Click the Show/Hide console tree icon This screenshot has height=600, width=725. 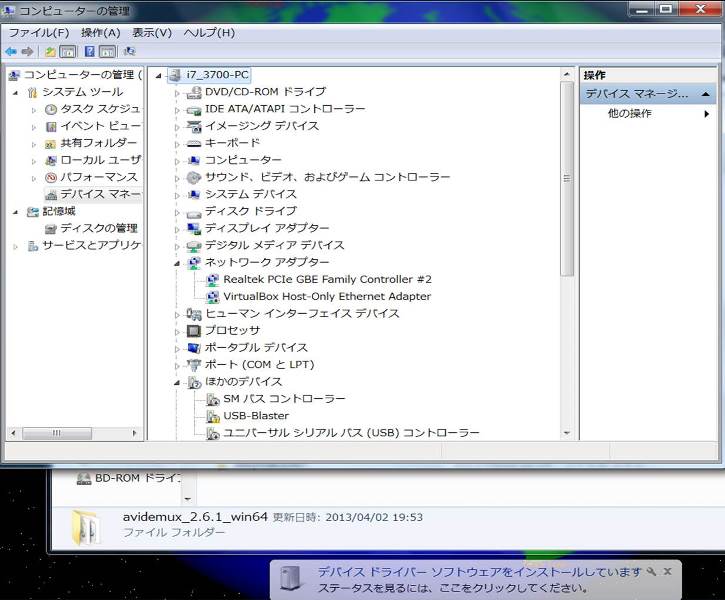pyautogui.click(x=68, y=51)
